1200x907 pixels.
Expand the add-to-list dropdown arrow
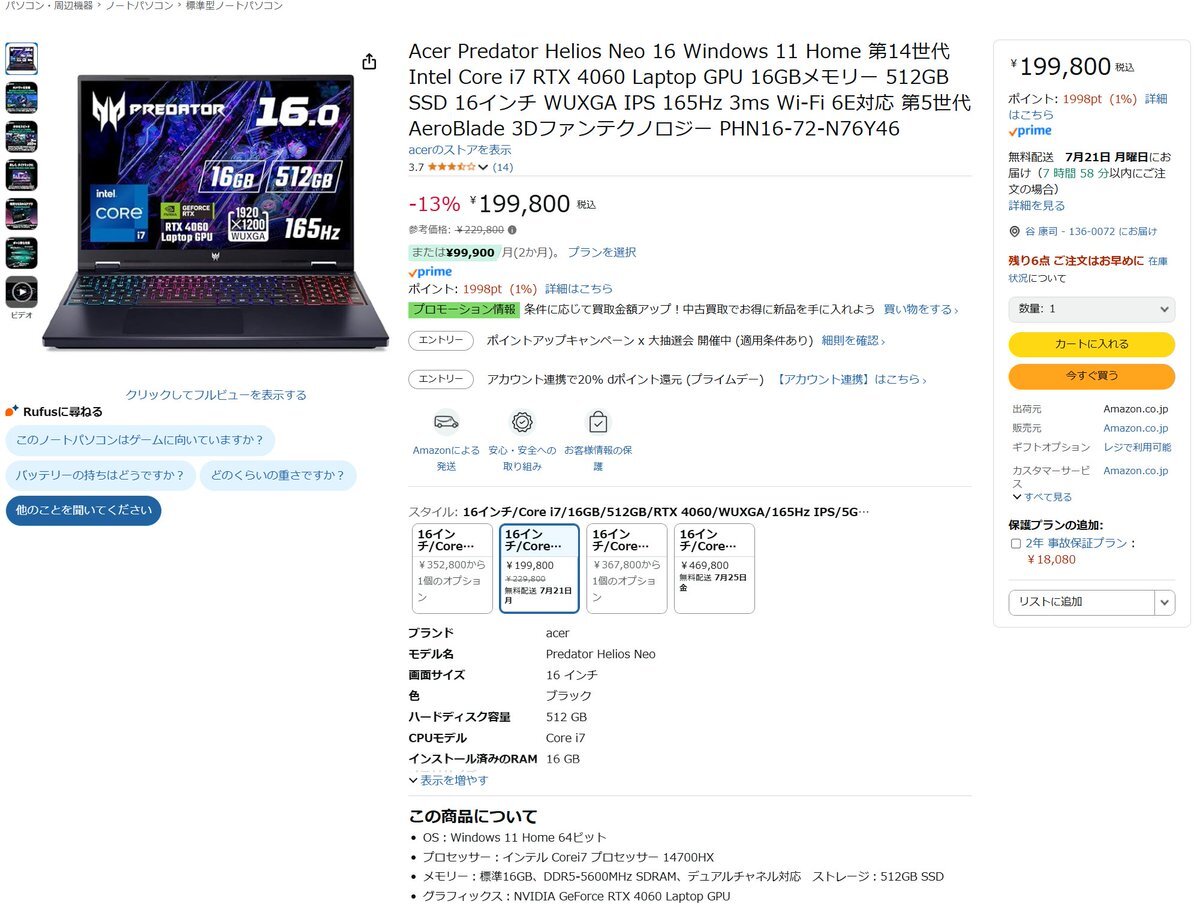click(1165, 602)
